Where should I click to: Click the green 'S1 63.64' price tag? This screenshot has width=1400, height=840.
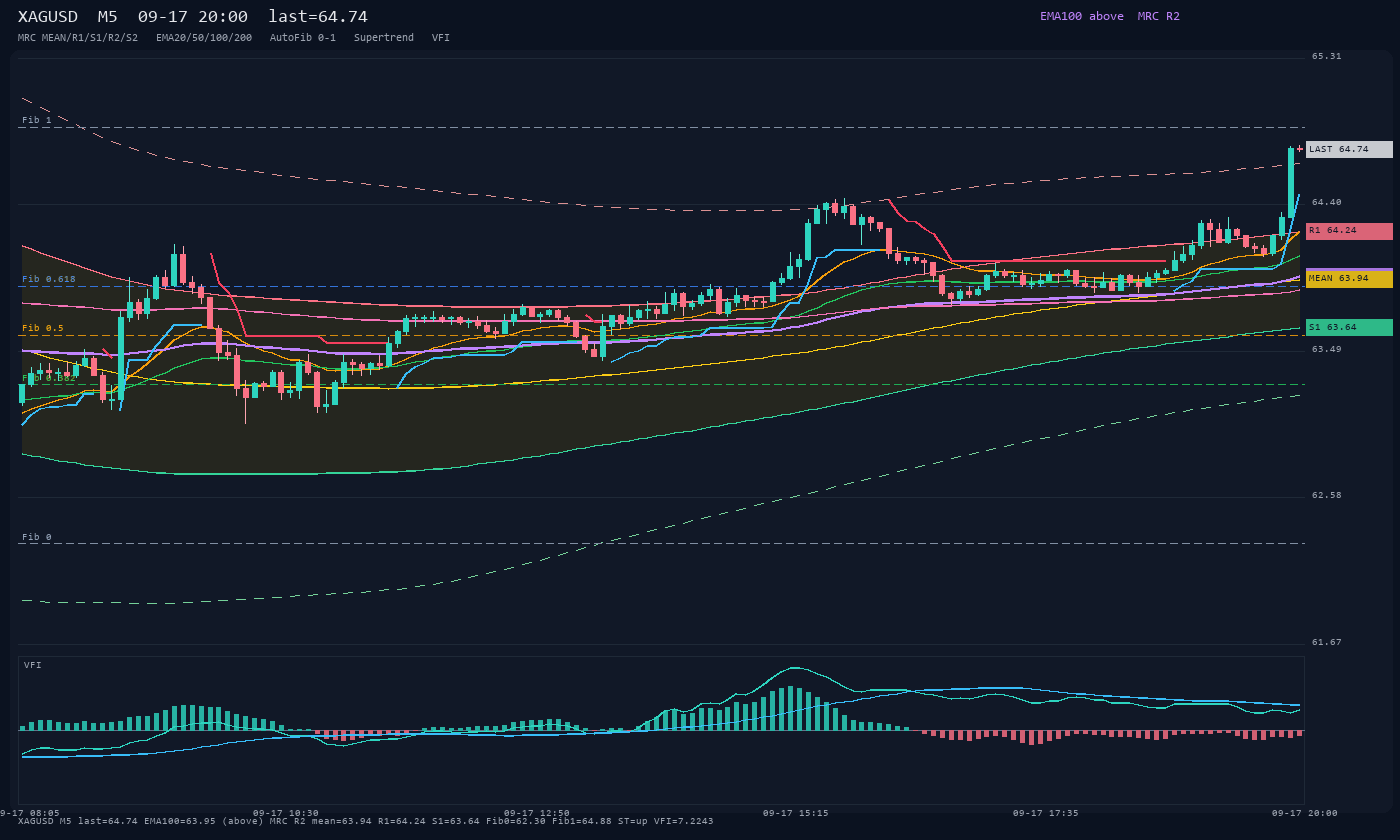click(1349, 327)
